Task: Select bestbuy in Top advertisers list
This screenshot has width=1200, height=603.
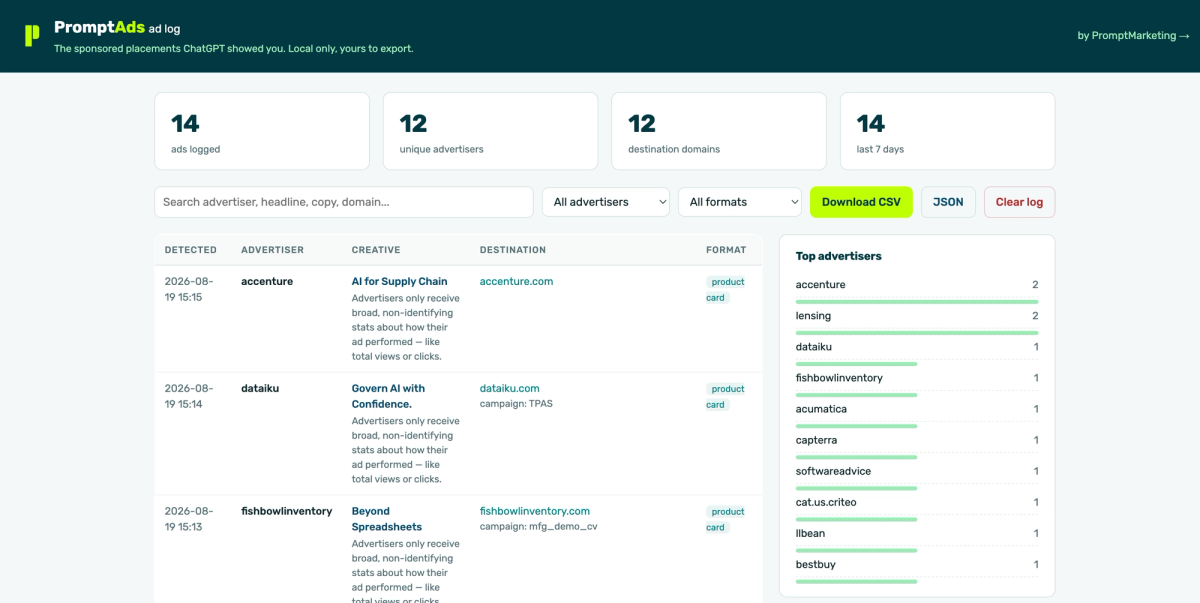Action: pos(917,564)
